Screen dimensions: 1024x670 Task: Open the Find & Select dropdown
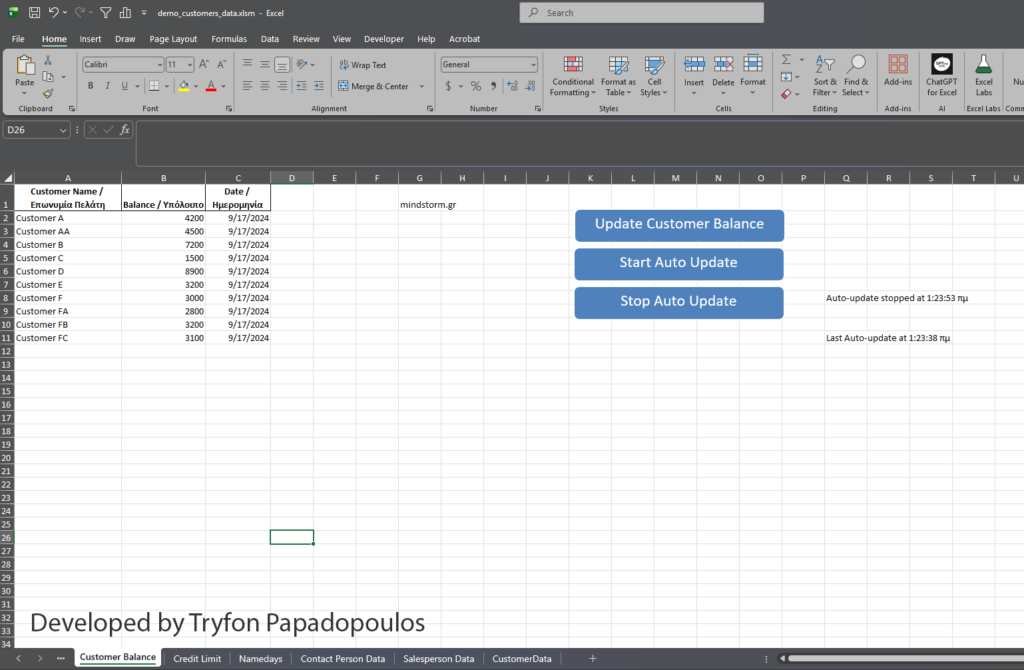tap(856, 76)
